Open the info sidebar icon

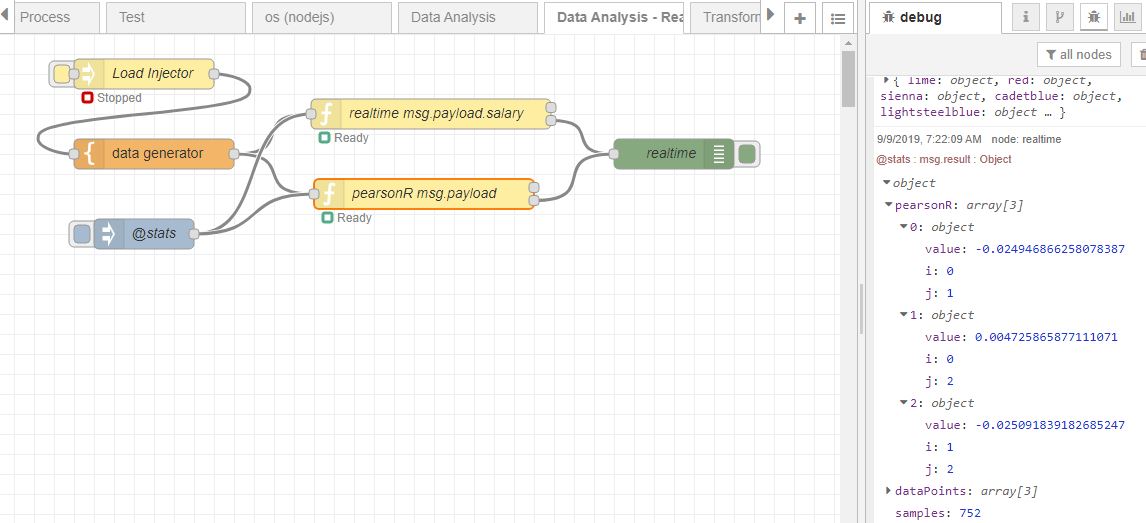click(x=1026, y=18)
